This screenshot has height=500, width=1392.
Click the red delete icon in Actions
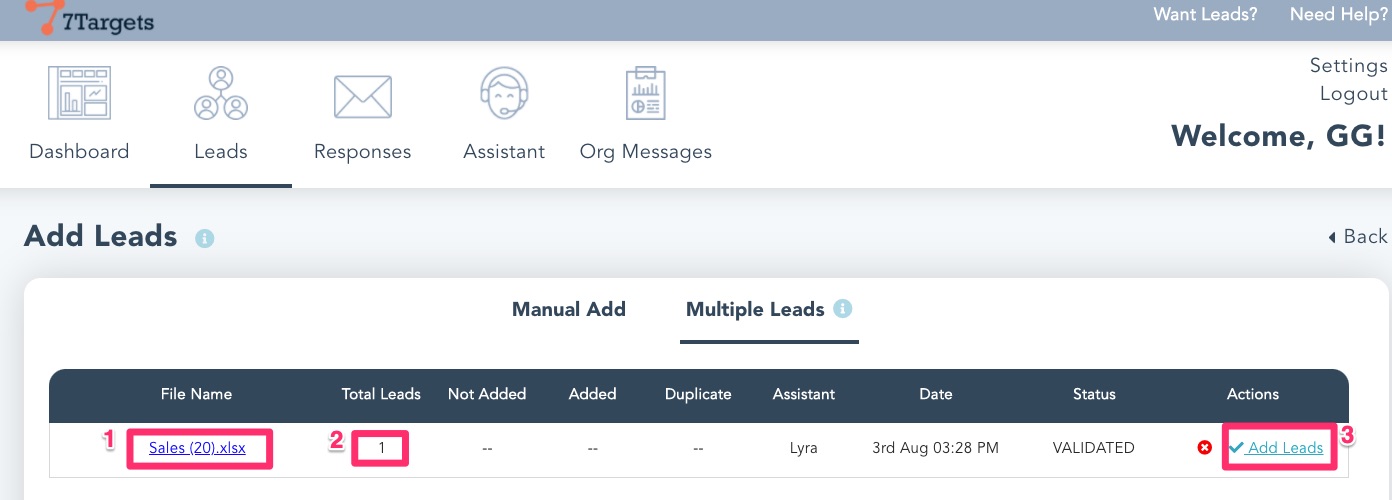click(1205, 448)
